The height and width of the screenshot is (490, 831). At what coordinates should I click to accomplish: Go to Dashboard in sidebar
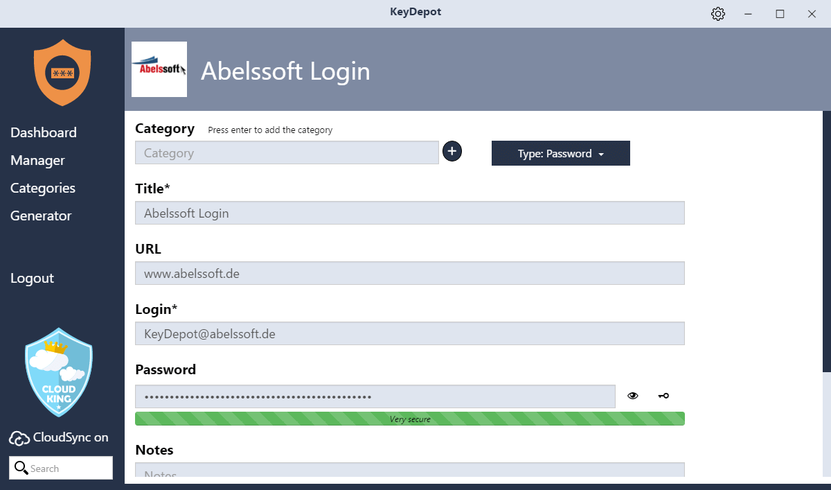(x=43, y=132)
